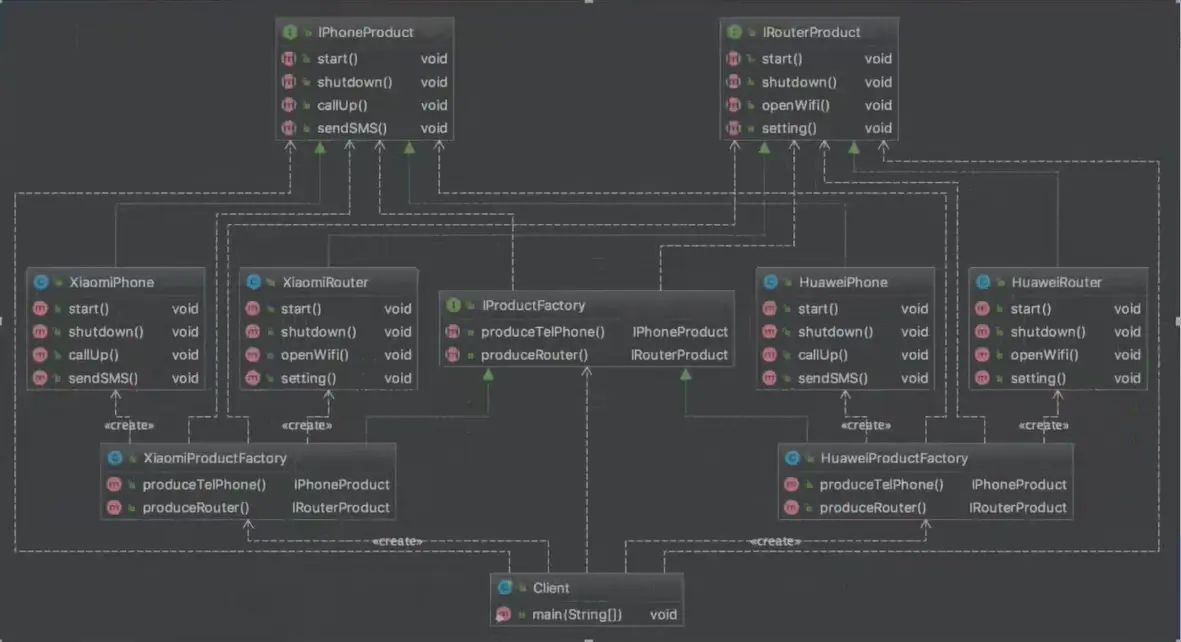Select the HuaweiProductFactory class title
Screen dimensions: 1181x642
pyautogui.click(x=894, y=458)
